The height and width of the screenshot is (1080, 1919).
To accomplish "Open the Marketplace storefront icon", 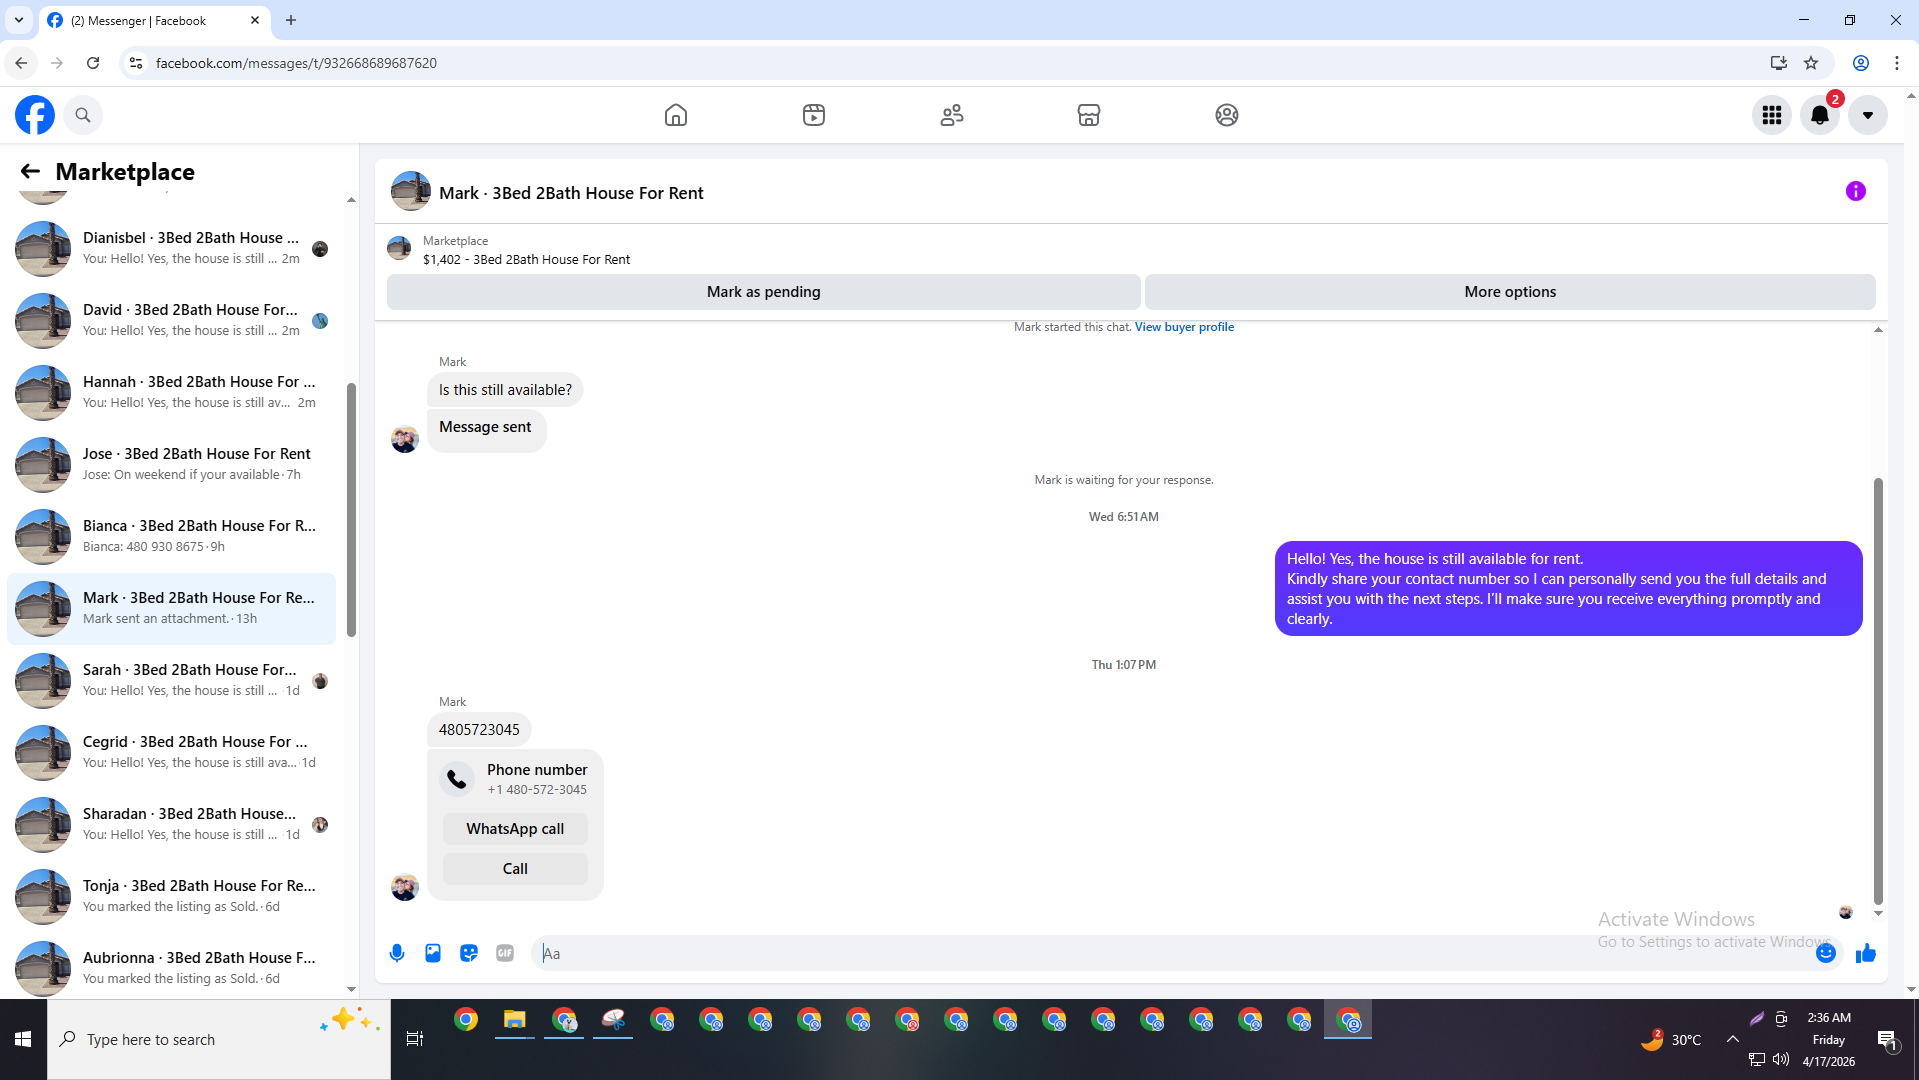I will pyautogui.click(x=1089, y=115).
